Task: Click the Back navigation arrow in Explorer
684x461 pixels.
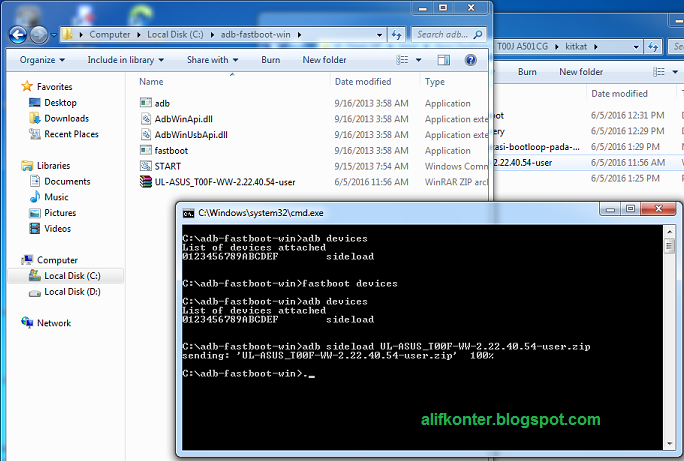Action: point(18,35)
